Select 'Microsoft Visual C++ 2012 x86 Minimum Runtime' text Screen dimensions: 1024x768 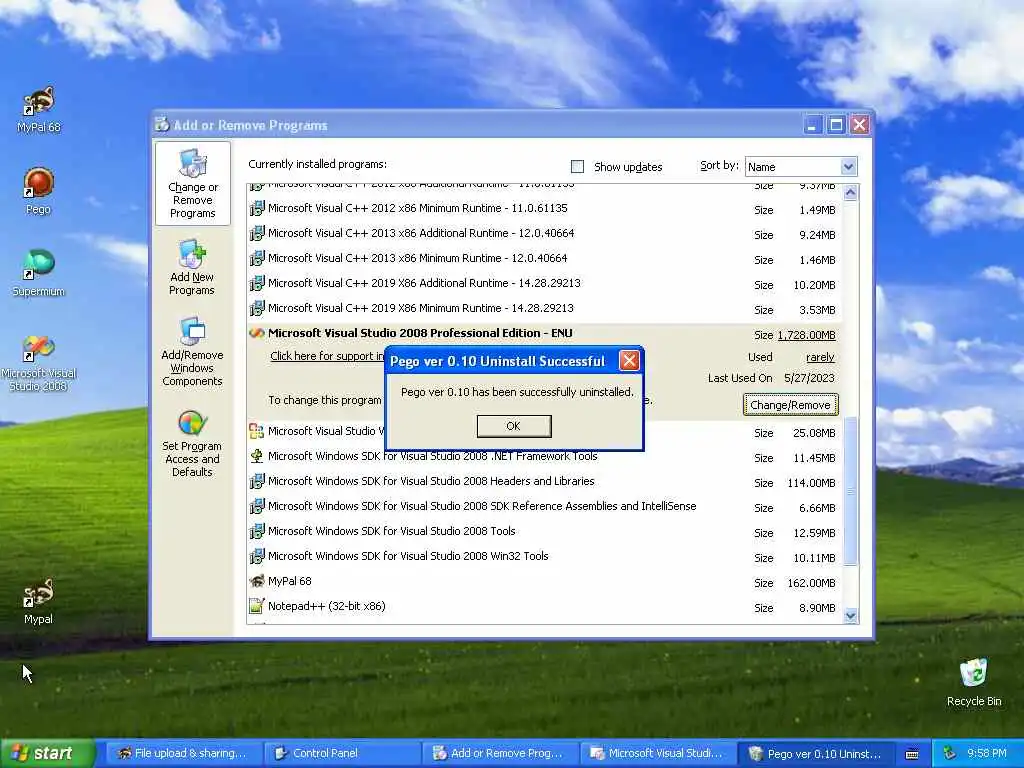(418, 208)
